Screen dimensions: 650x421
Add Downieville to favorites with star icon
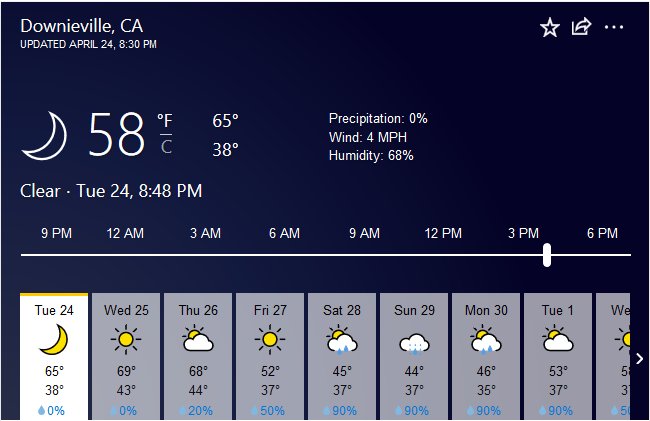coord(550,28)
